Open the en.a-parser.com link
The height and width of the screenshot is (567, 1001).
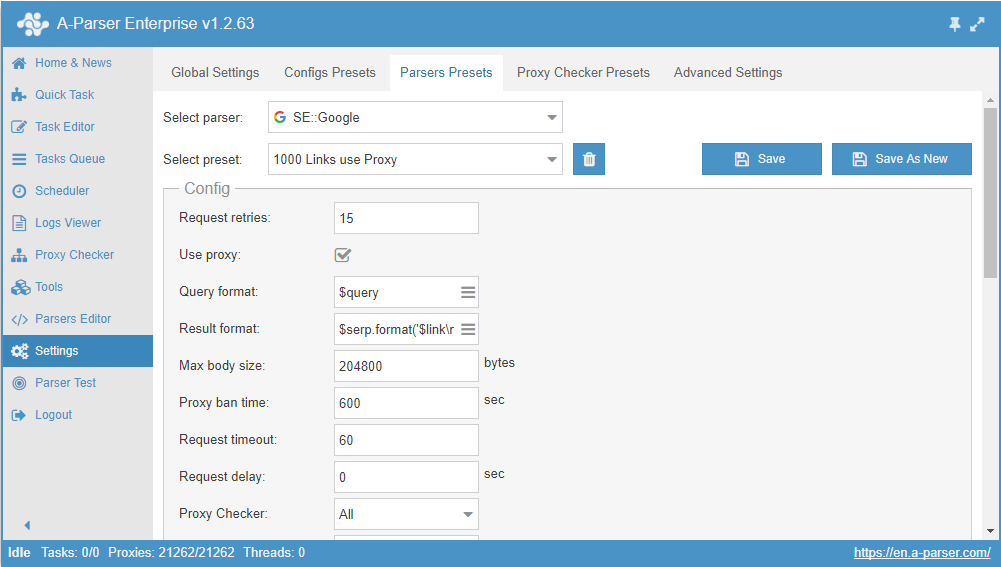[922, 552]
